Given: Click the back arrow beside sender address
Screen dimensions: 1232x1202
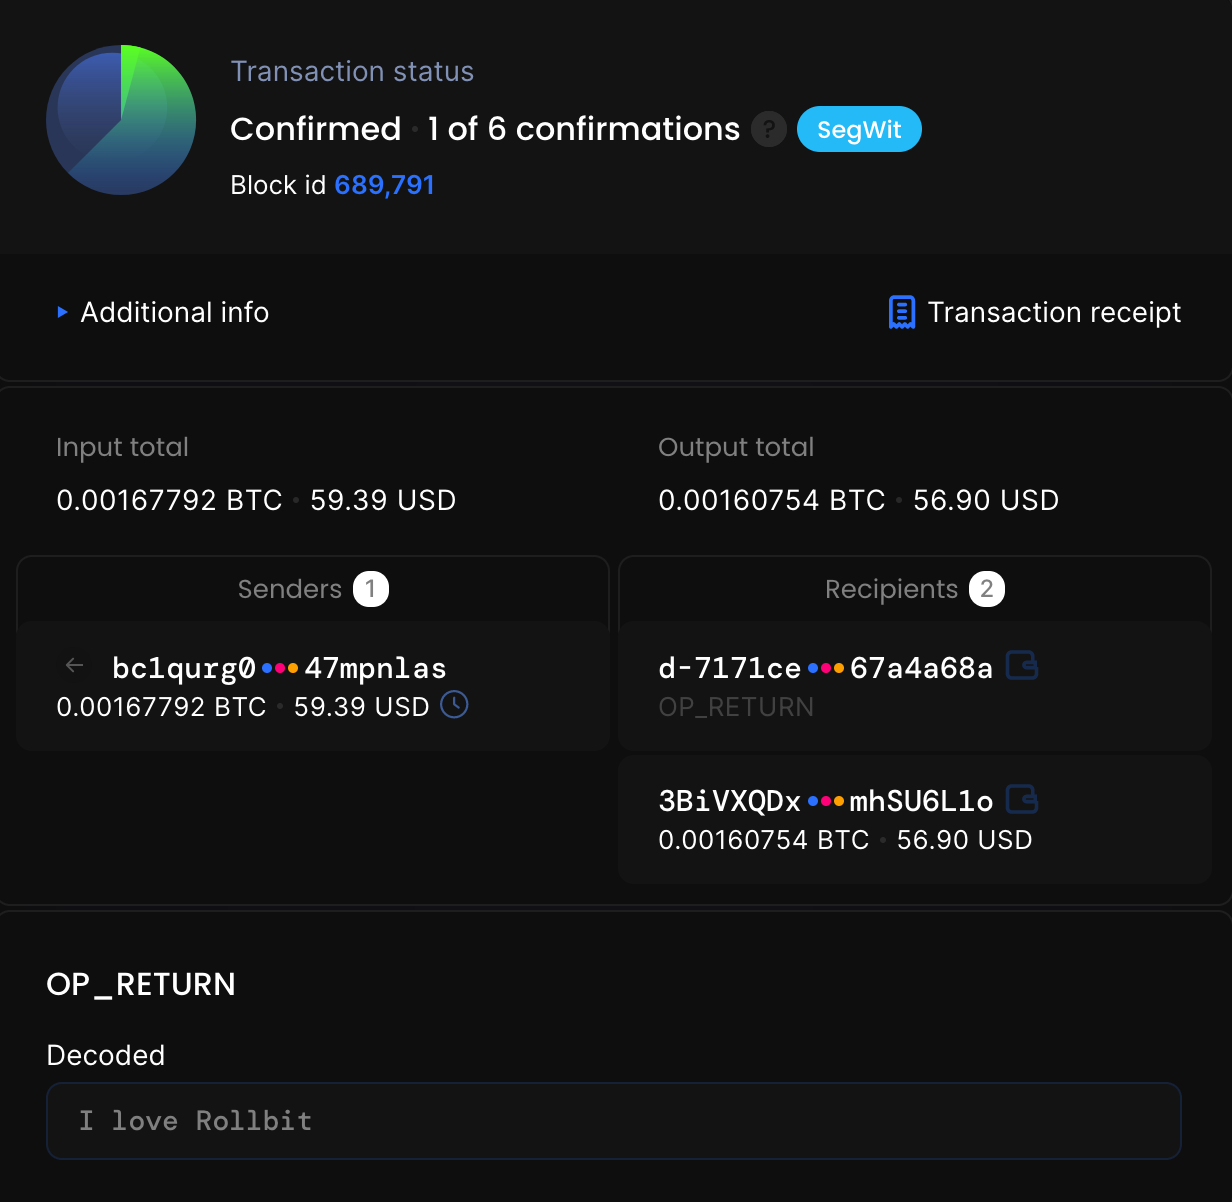Looking at the screenshot, I should [x=74, y=664].
